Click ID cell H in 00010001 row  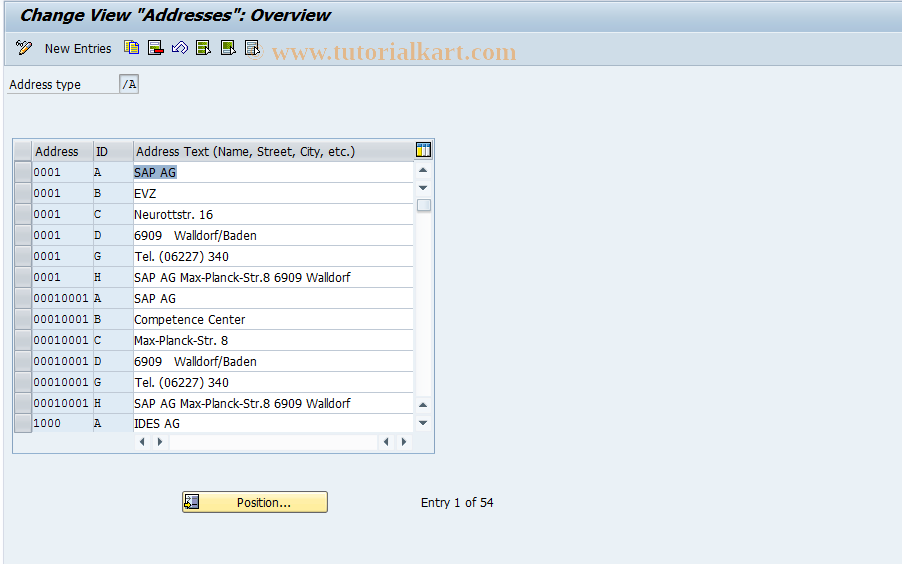point(113,403)
